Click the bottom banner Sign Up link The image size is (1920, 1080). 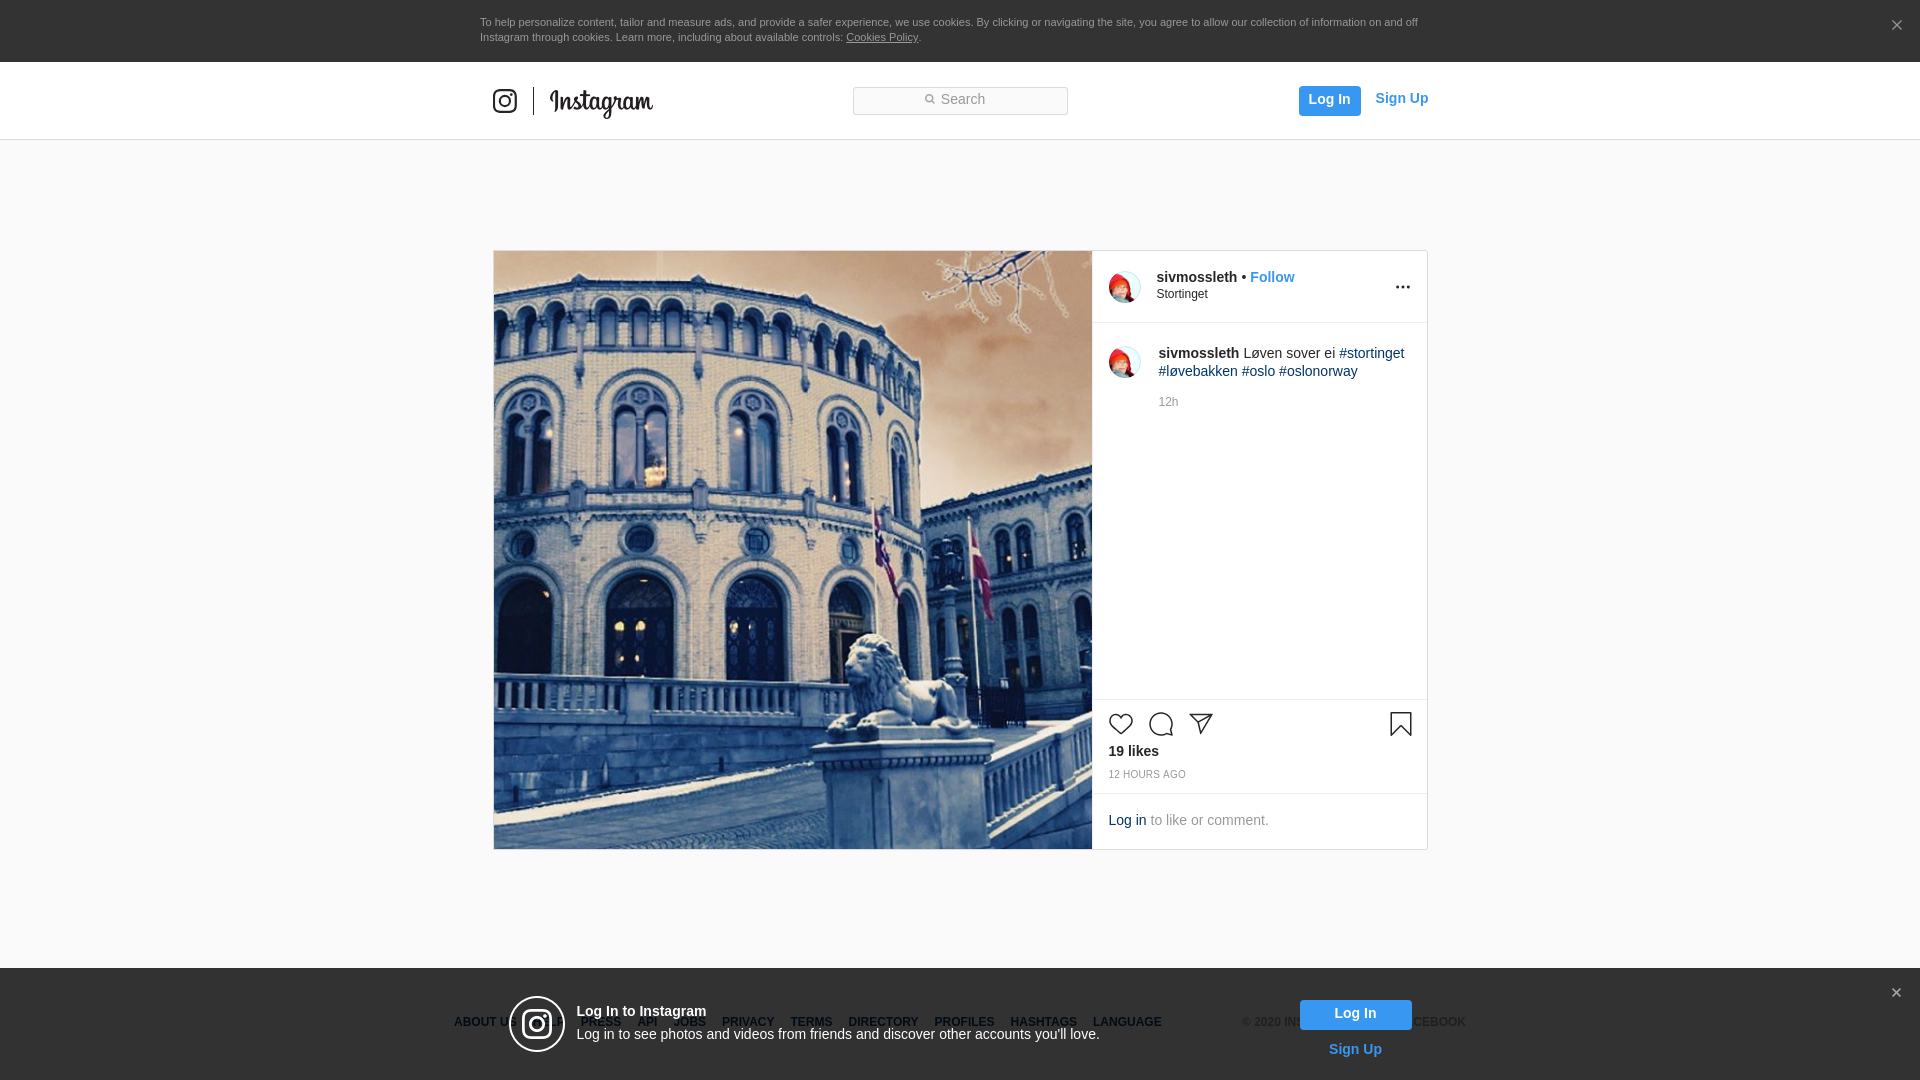1355,1049
